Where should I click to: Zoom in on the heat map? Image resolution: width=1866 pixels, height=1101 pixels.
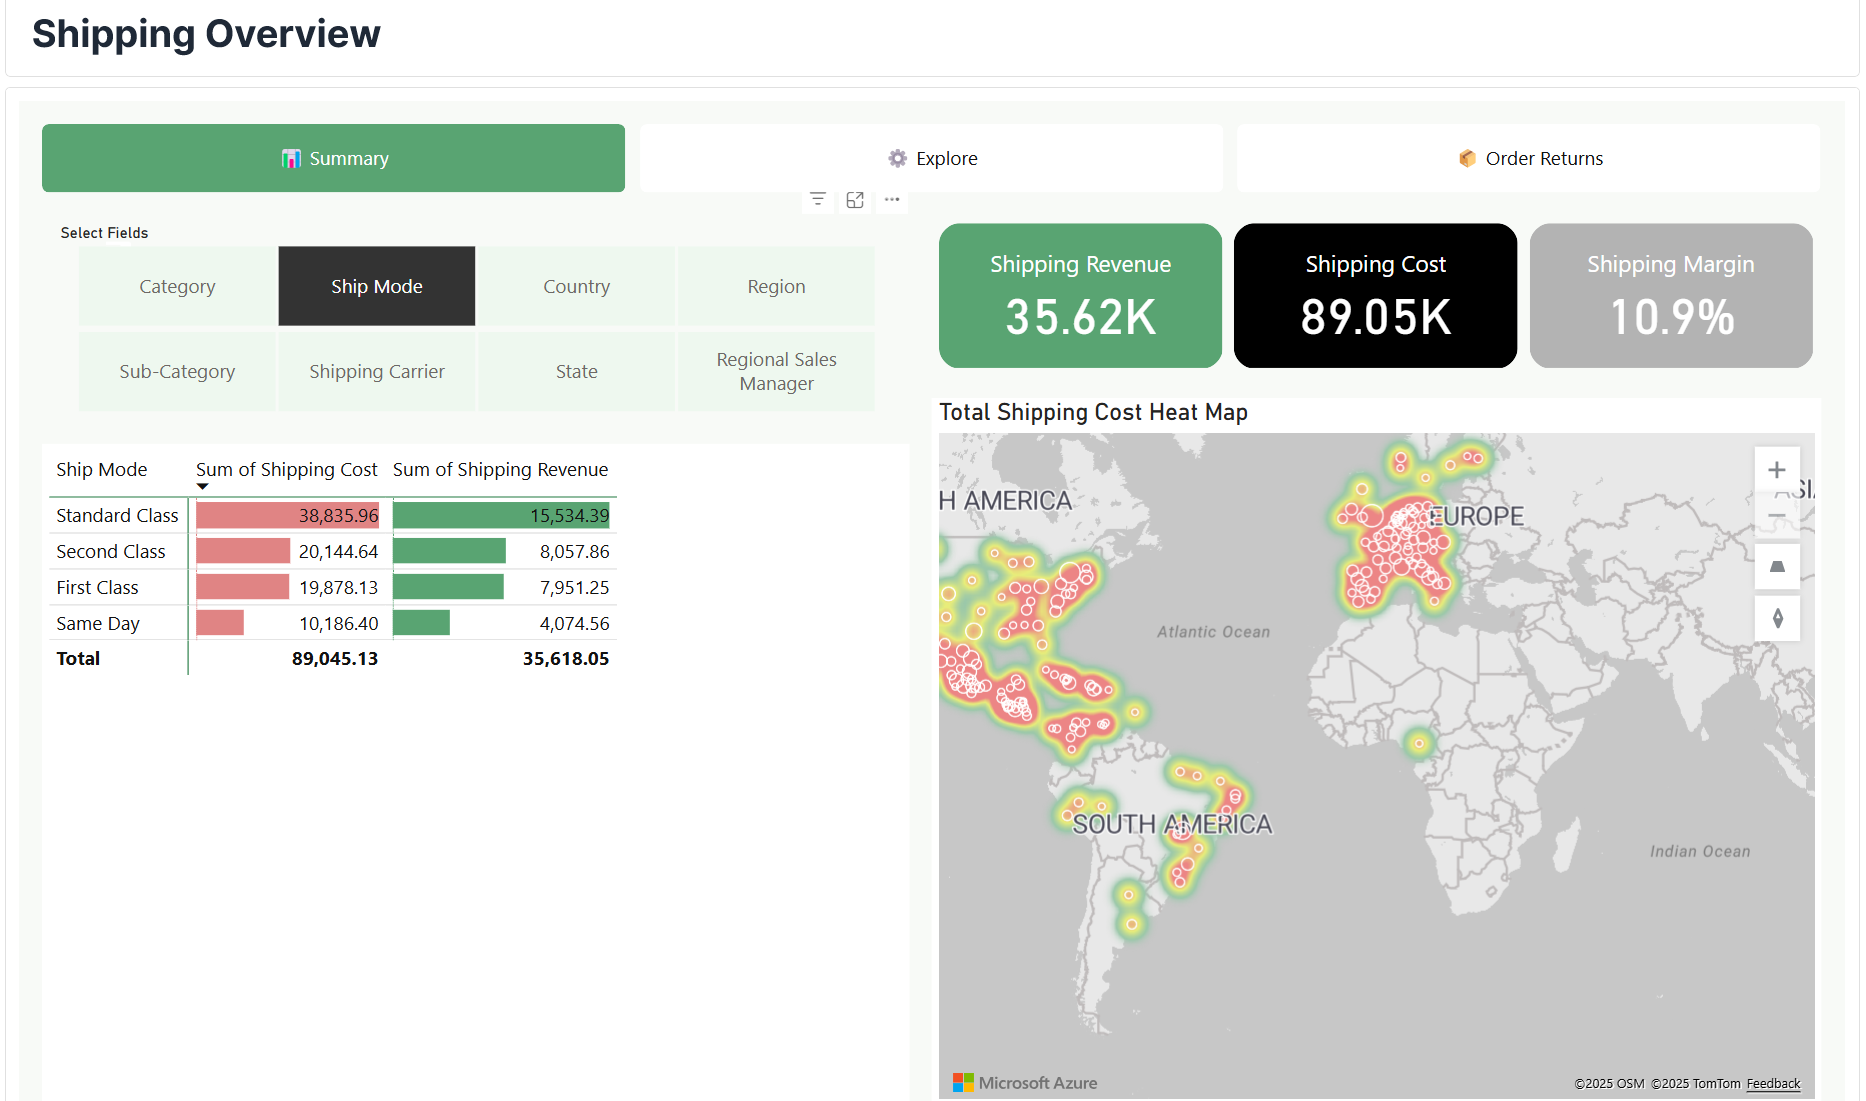click(x=1777, y=469)
